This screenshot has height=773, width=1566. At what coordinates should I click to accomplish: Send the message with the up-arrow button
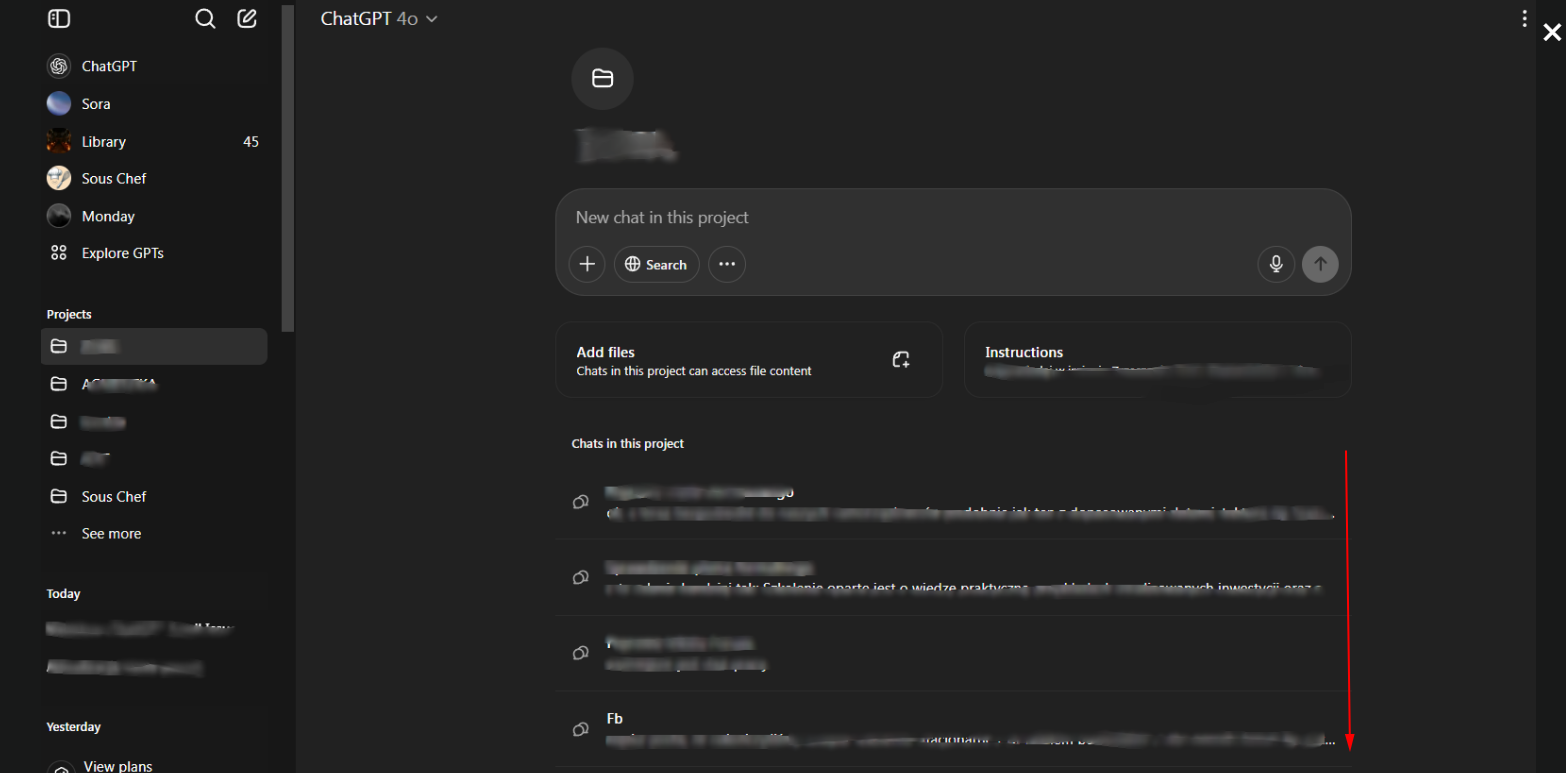pyautogui.click(x=1320, y=264)
